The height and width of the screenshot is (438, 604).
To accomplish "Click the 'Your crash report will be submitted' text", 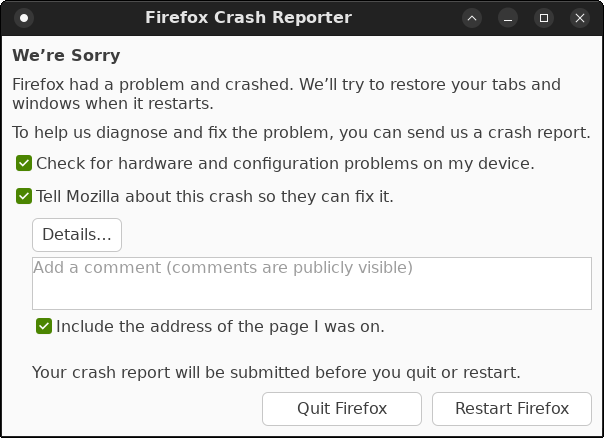I will 276,373.
